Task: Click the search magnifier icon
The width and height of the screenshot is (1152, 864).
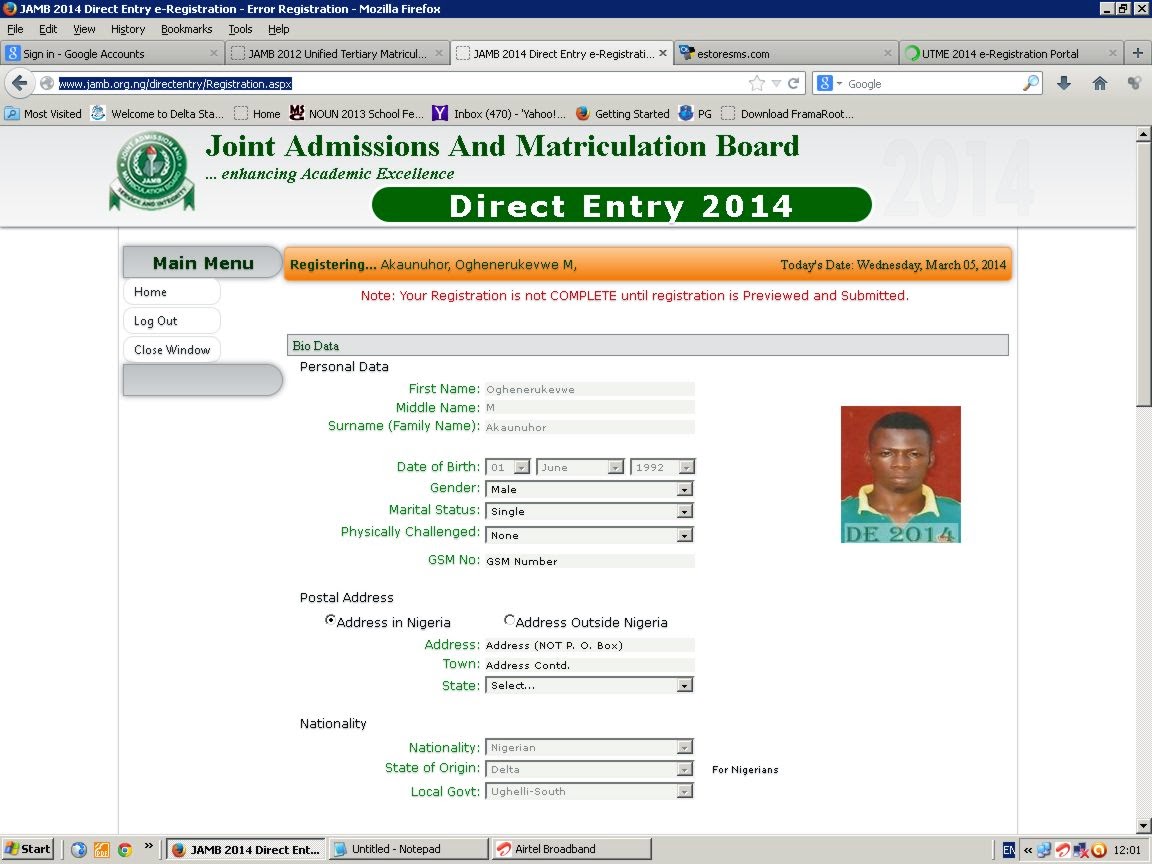Action: tap(1032, 83)
